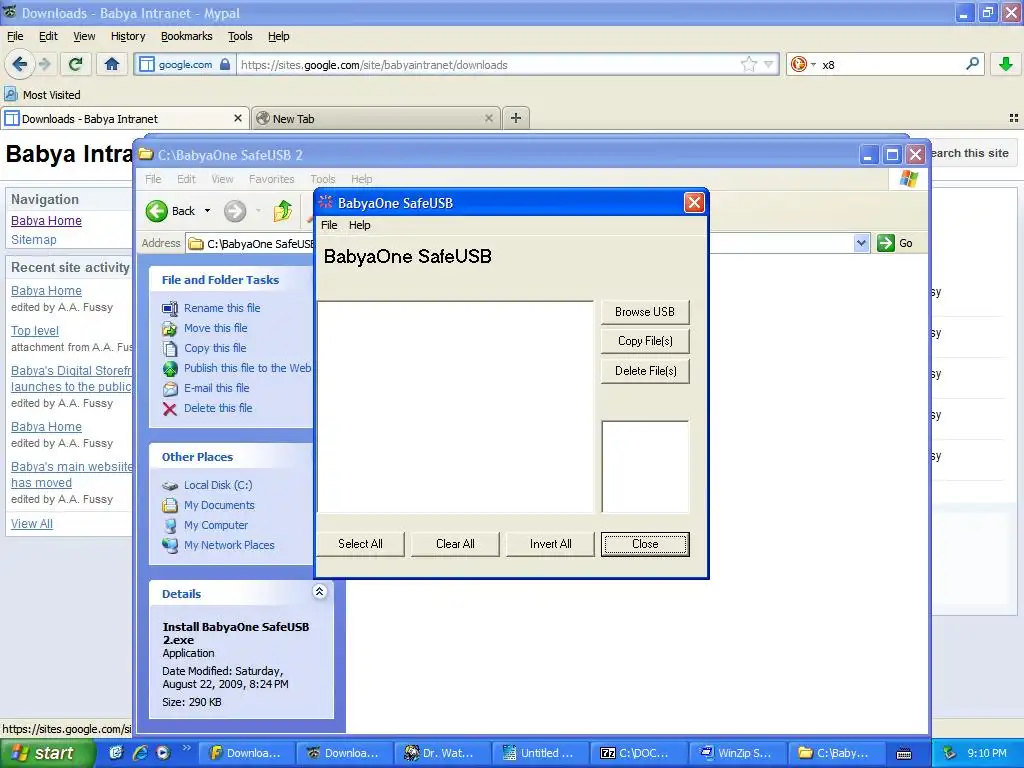Reload the page with the refresh icon

click(76, 64)
